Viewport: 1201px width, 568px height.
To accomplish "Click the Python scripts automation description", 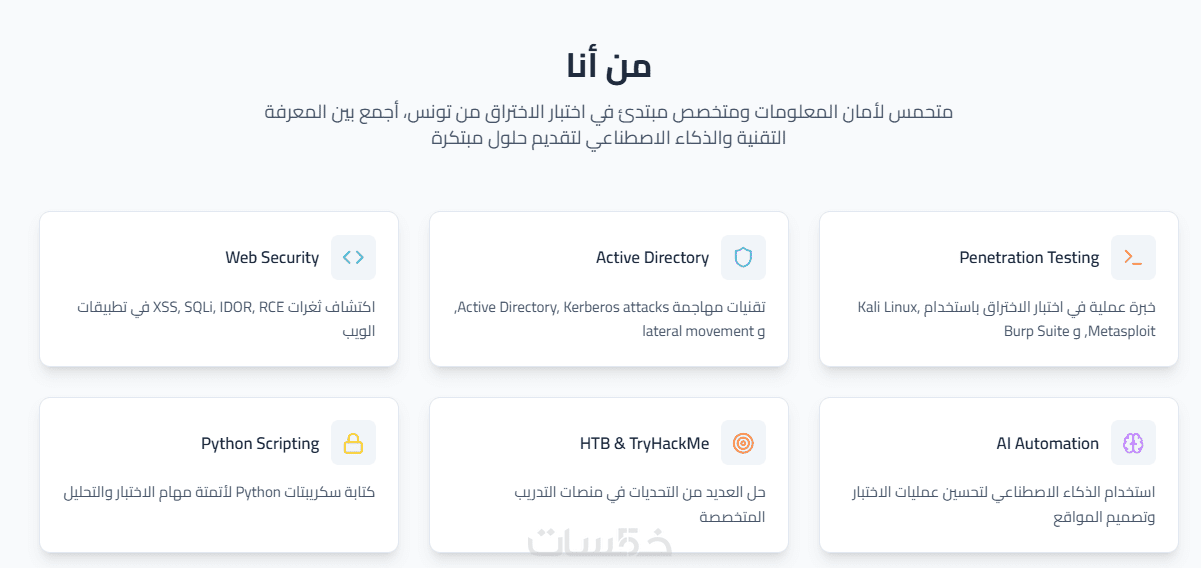I will (x=219, y=492).
